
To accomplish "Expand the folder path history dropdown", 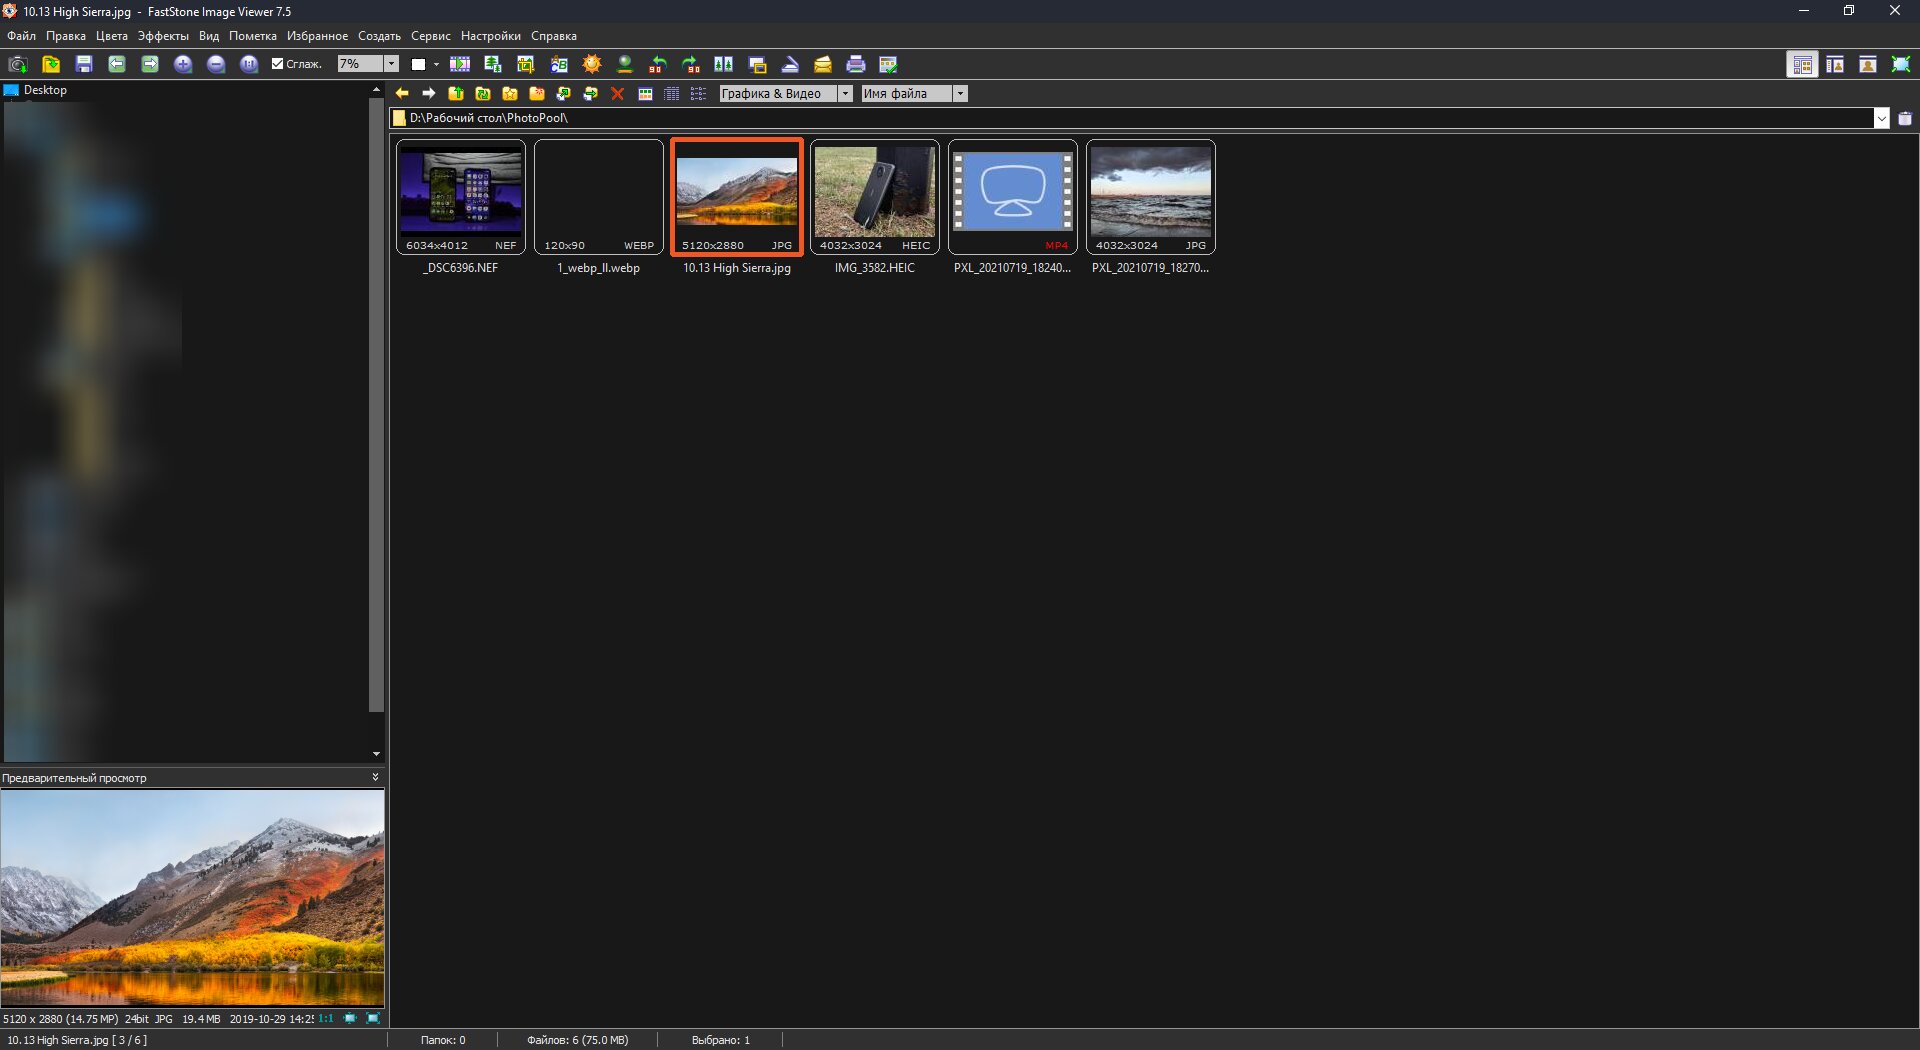I will 1881,118.
